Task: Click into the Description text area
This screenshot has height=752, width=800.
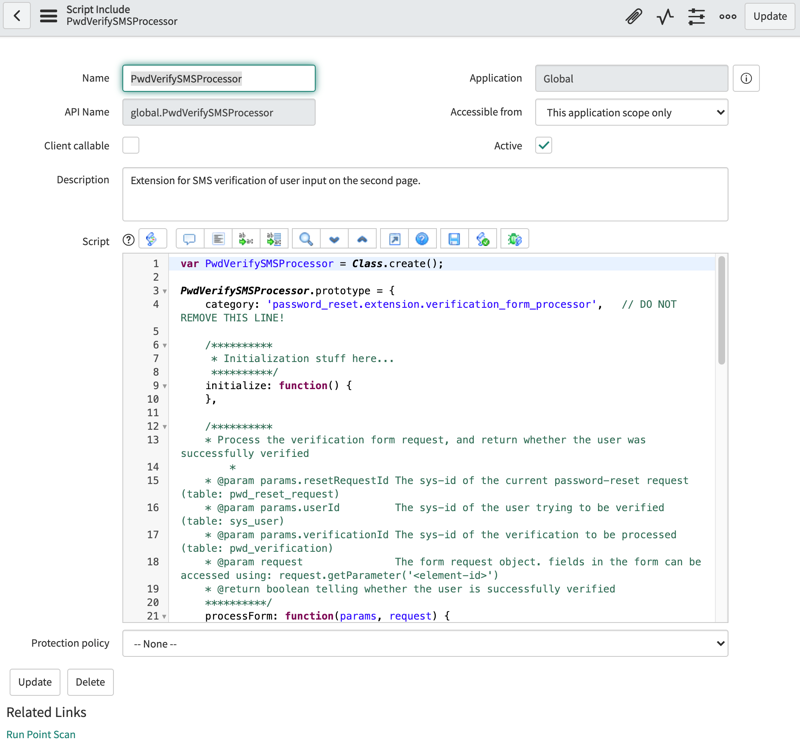Action: pos(425,194)
